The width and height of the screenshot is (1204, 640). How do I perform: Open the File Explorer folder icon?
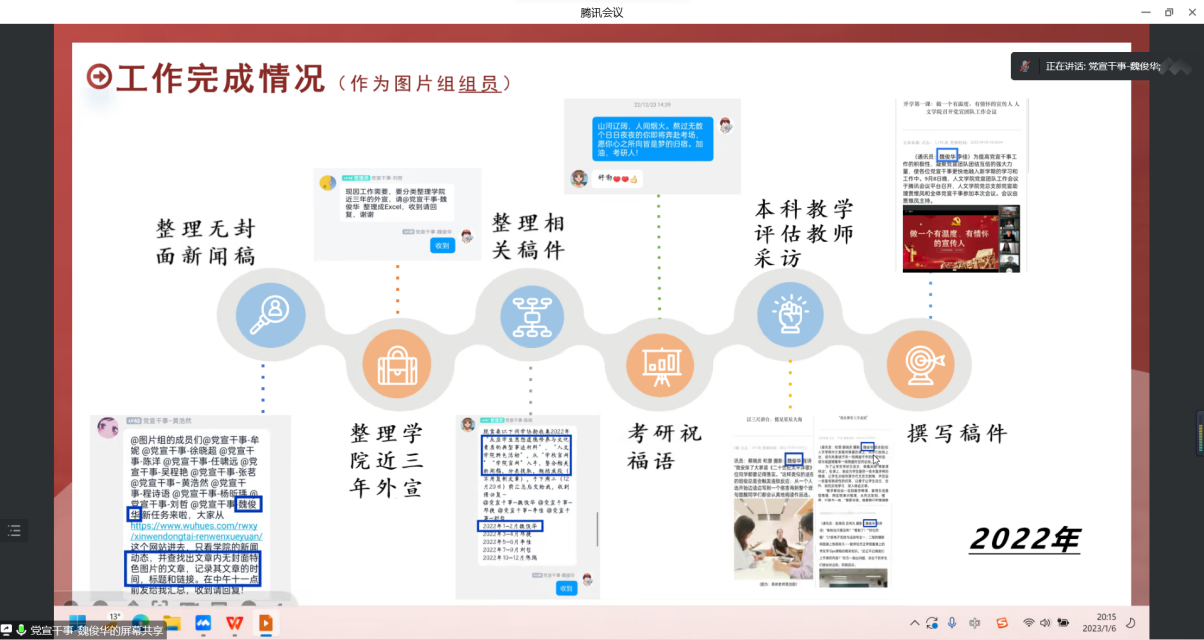[x=171, y=623]
